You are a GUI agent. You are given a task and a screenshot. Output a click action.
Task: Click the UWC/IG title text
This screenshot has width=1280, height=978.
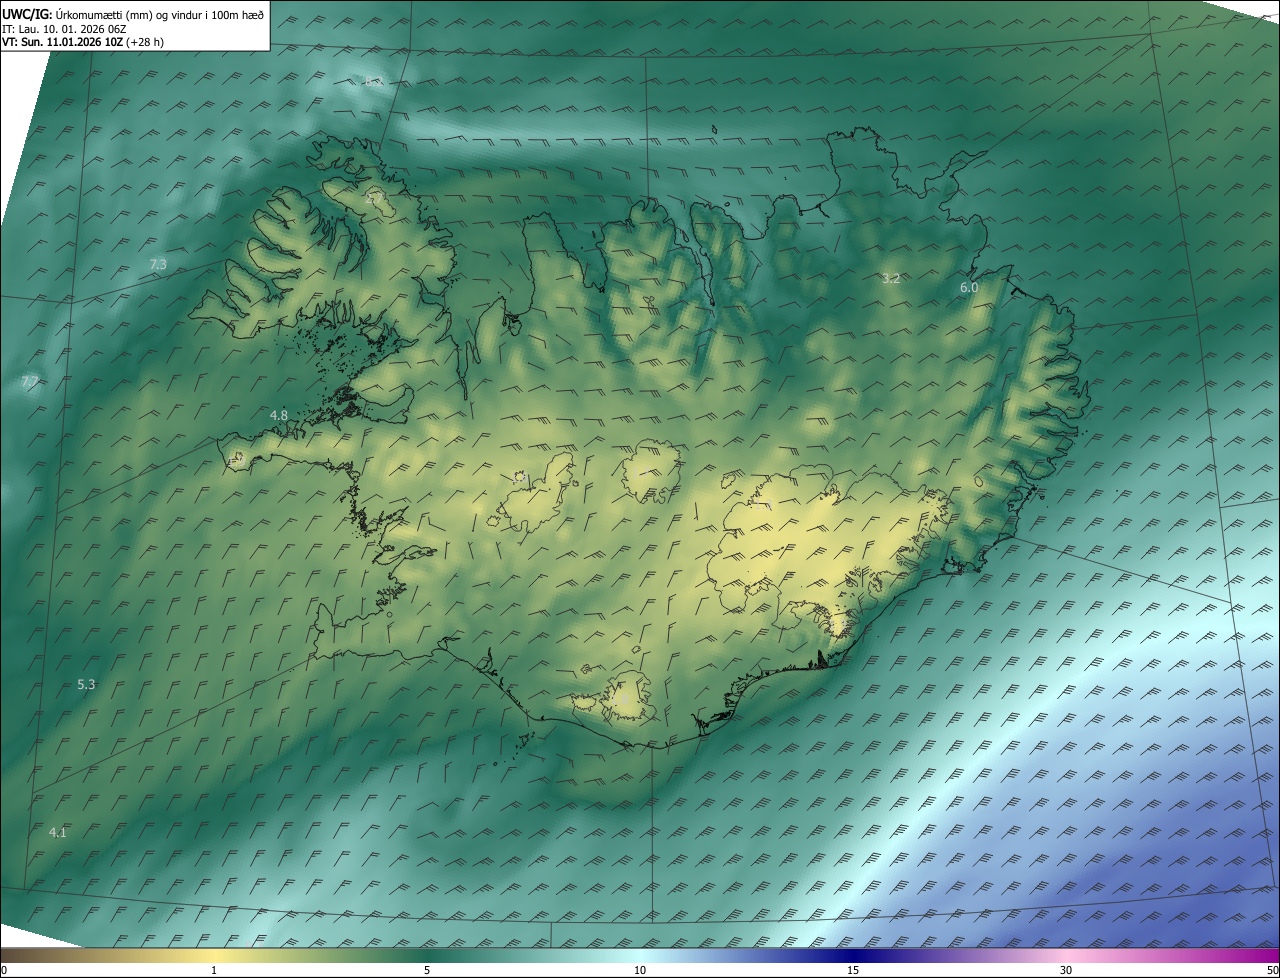click(133, 13)
